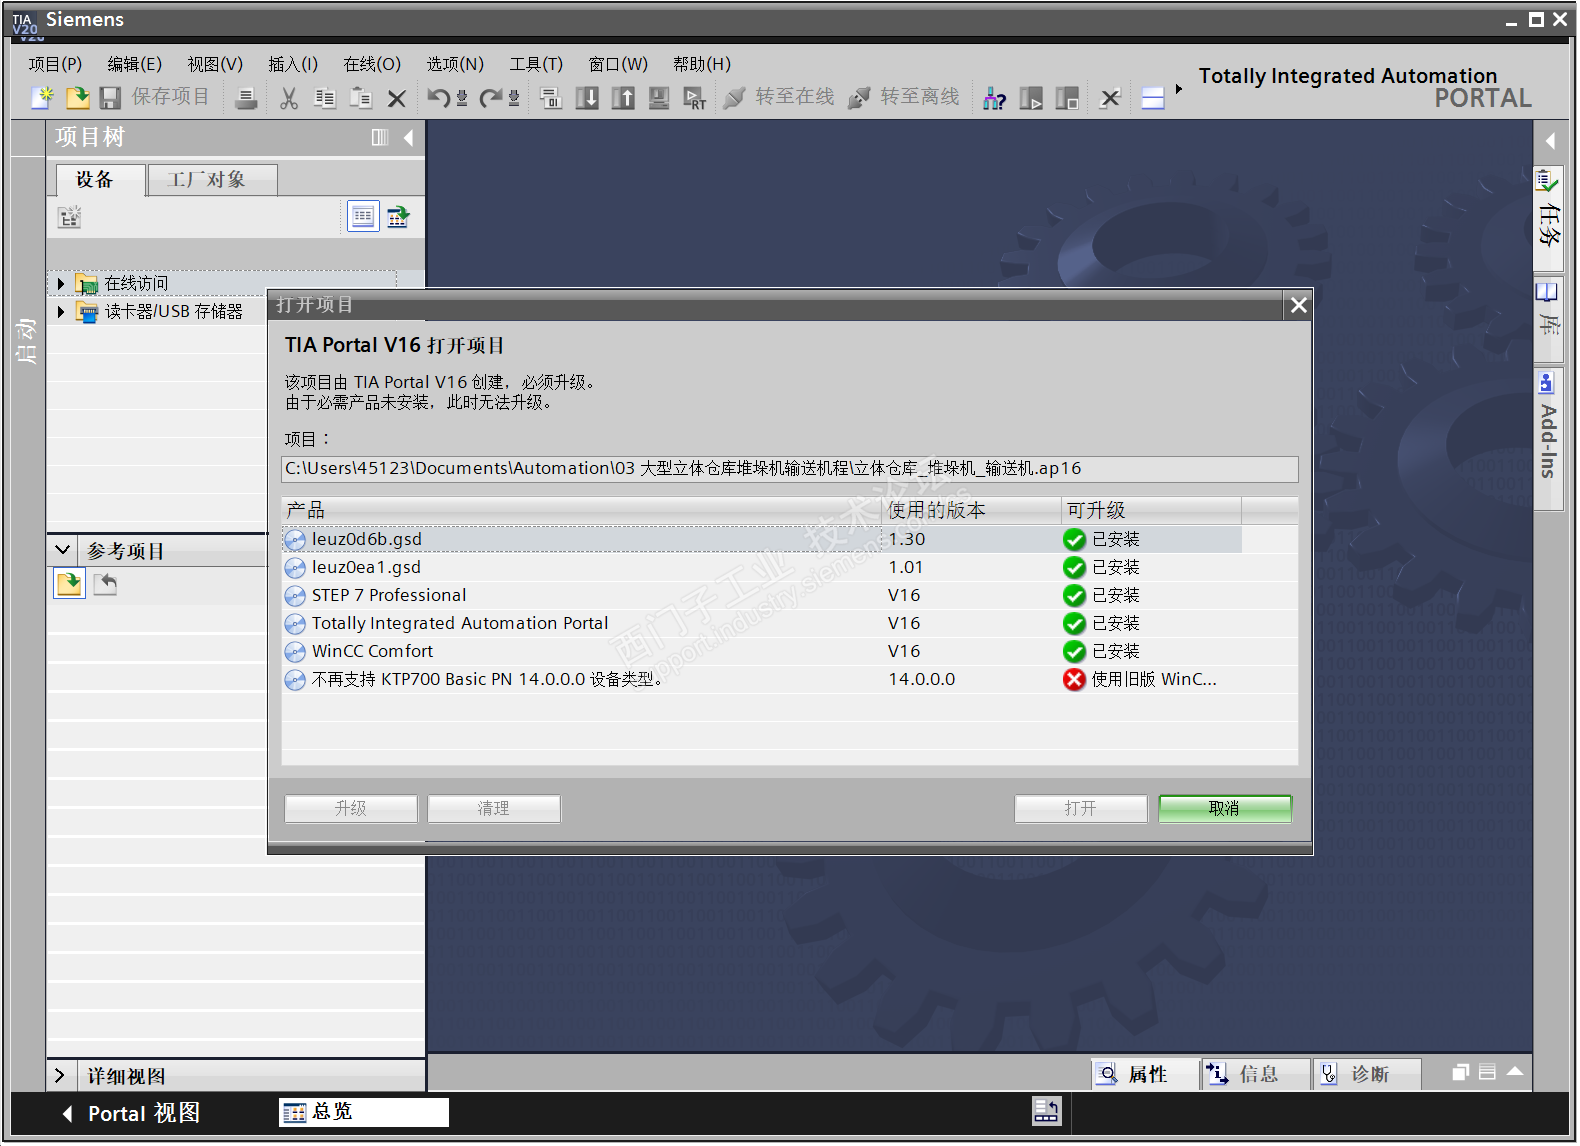Viewport: 1580px width, 1146px height.
Task: Click the new project icon in toolbar
Action: coord(42,97)
